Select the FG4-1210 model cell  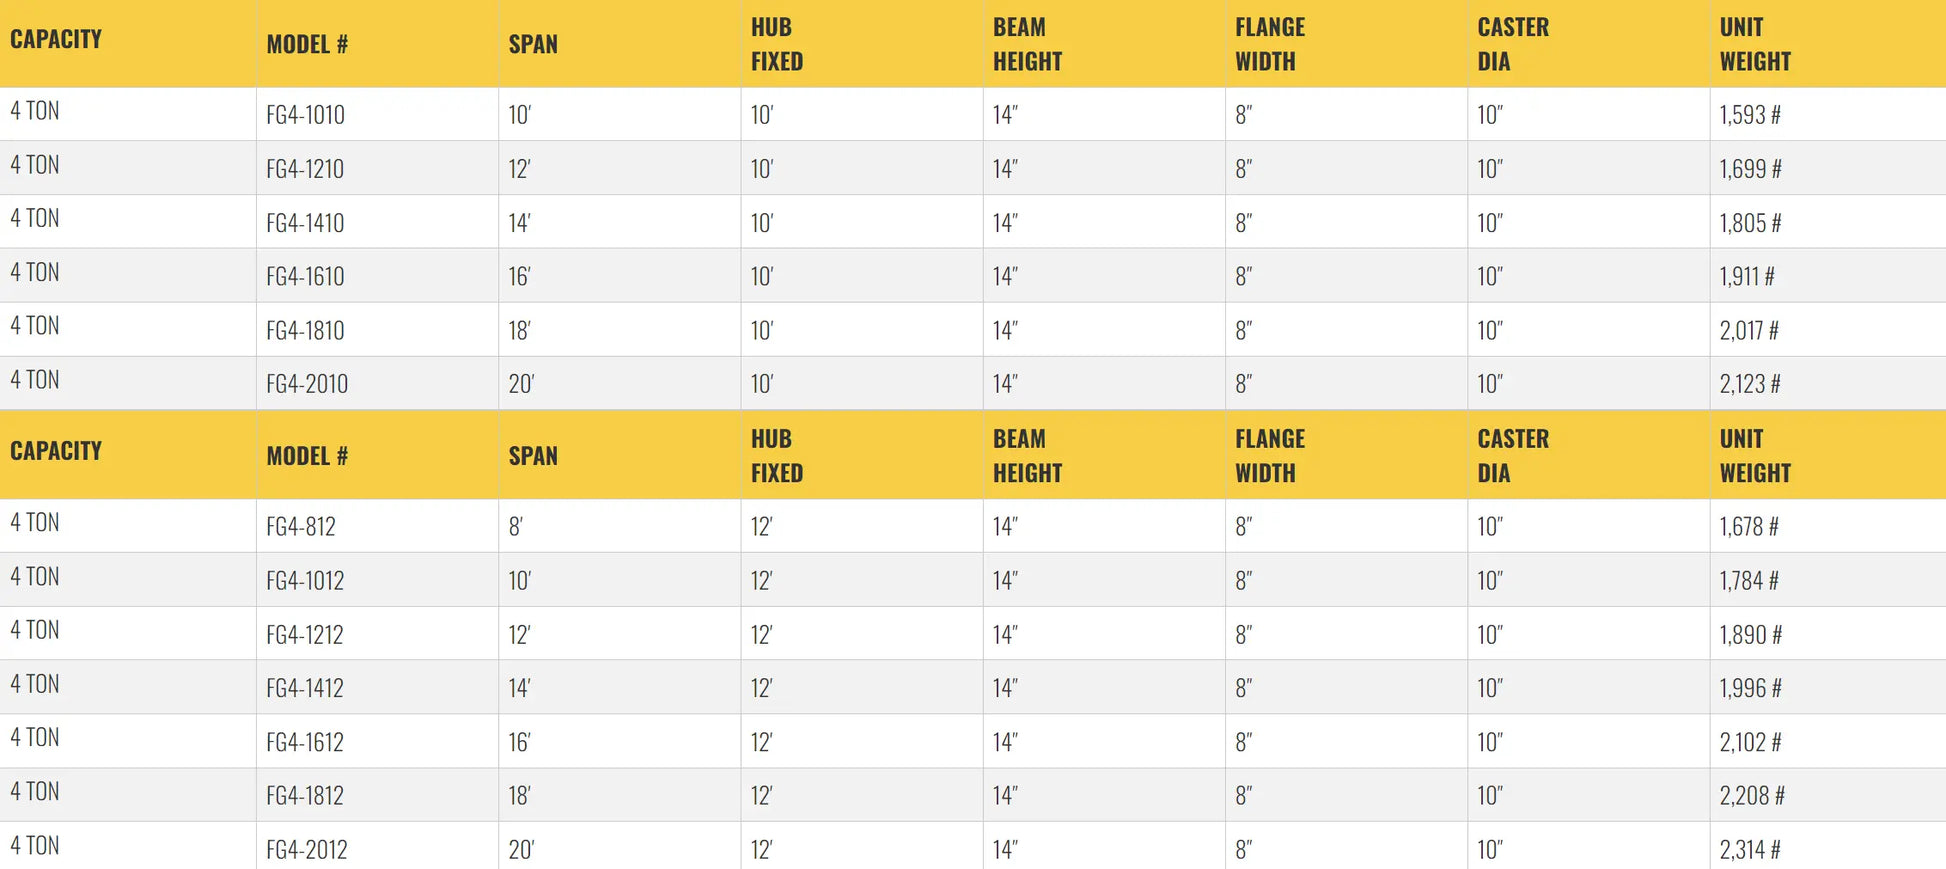pyautogui.click(x=305, y=169)
